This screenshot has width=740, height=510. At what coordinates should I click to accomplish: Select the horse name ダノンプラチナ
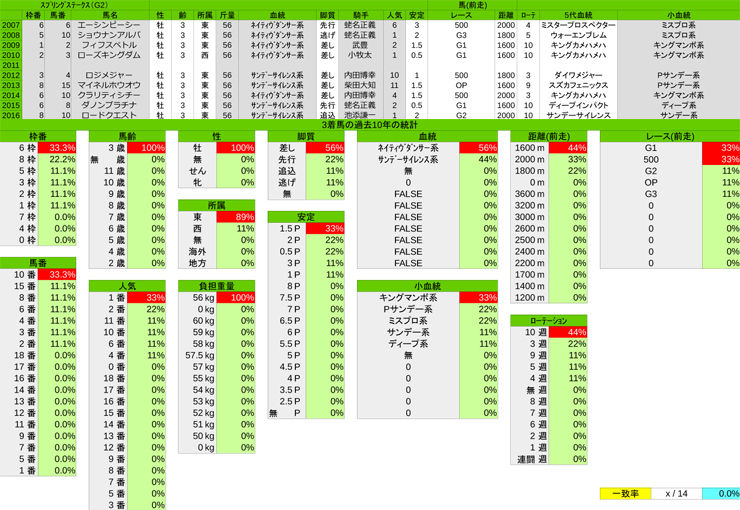(110, 105)
